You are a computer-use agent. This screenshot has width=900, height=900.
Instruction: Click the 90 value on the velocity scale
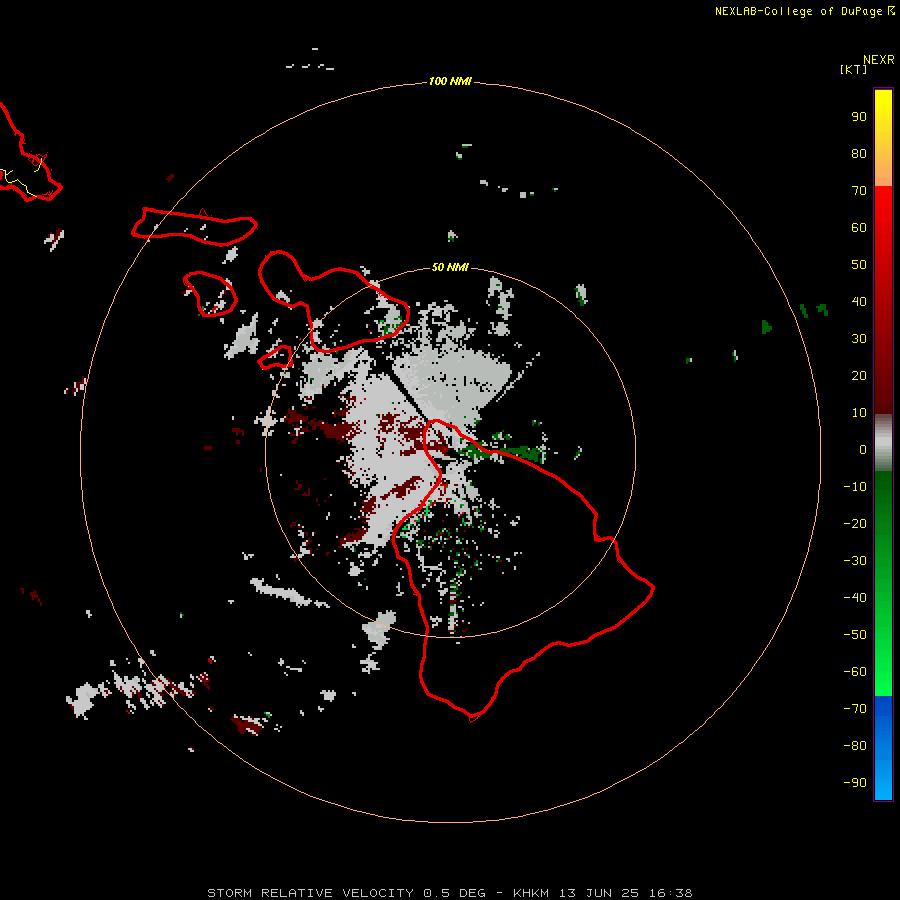click(859, 117)
